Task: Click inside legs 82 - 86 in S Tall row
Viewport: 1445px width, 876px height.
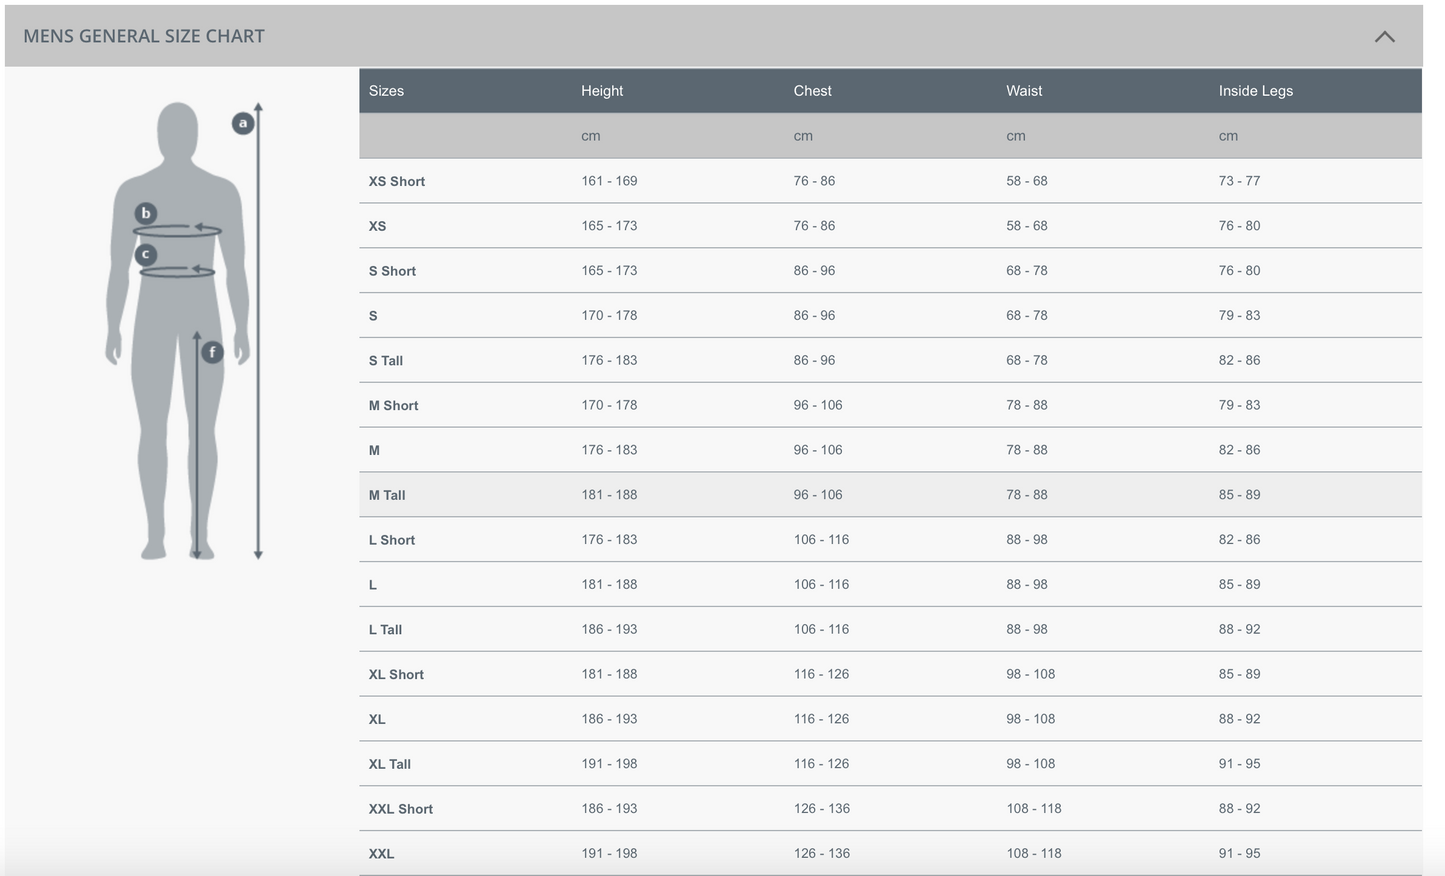Action: click(1239, 361)
